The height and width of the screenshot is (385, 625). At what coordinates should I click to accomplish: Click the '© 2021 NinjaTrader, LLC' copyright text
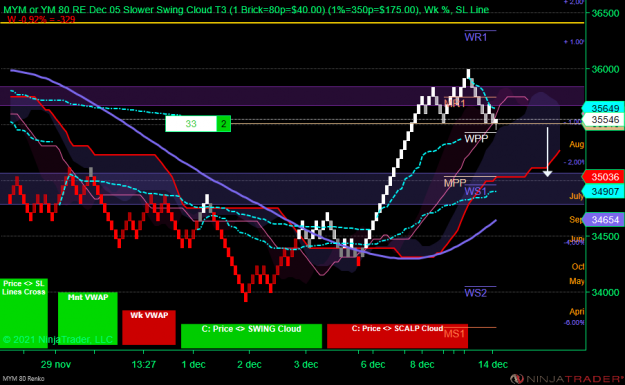pos(58,340)
